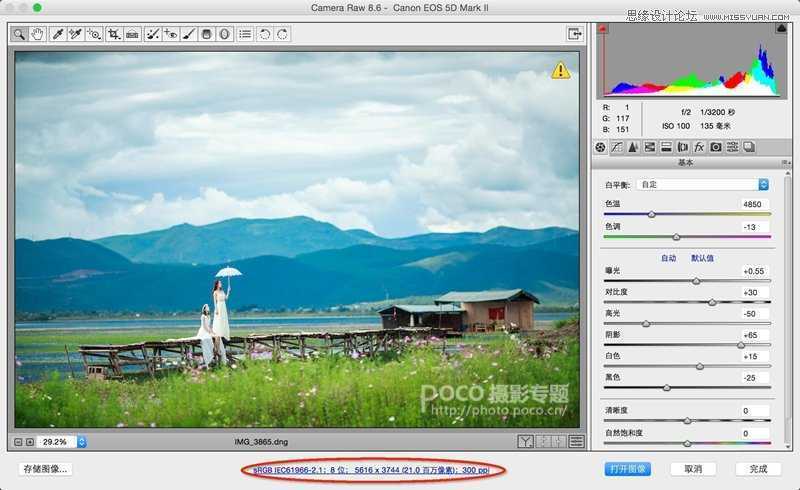The image size is (800, 490).
Task: Open the Snapshots panel tab
Action: [x=748, y=148]
